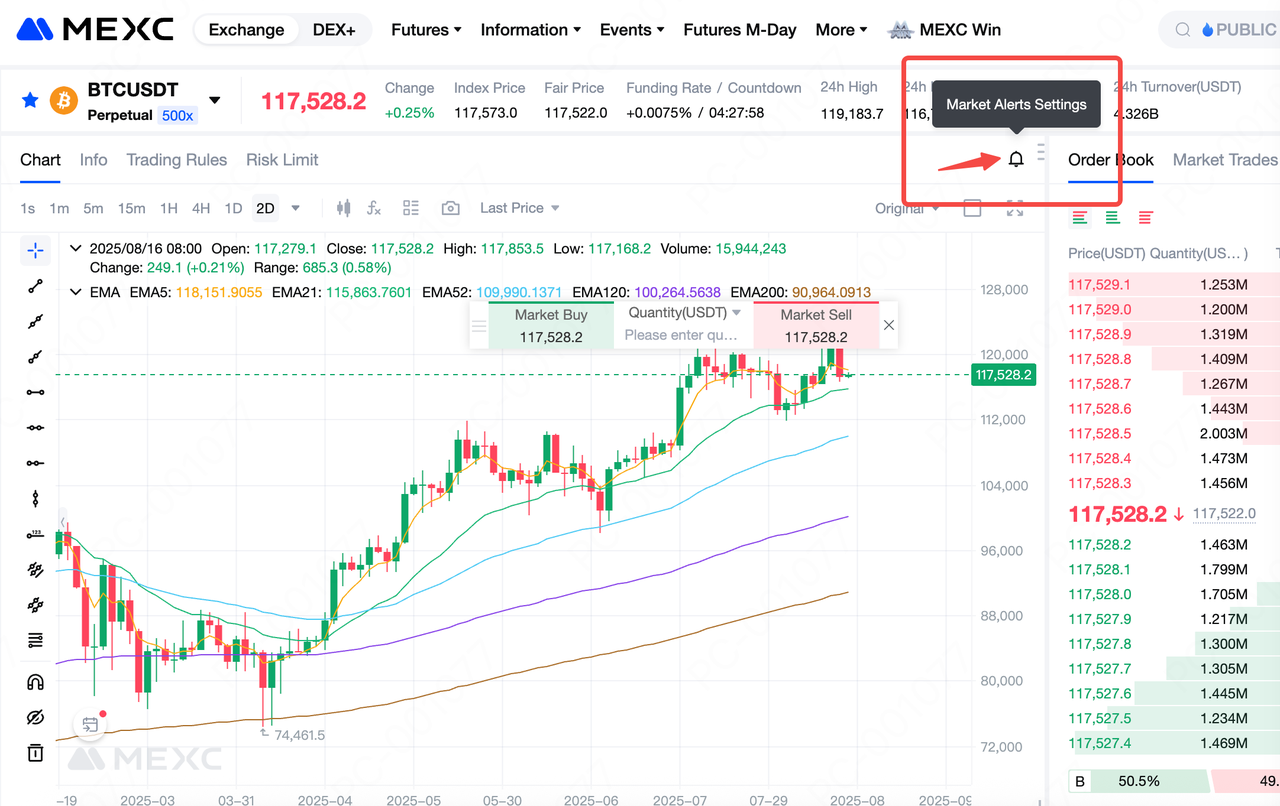This screenshot has height=806, width=1280.
Task: Click the Market Buy button
Action: (x=551, y=326)
